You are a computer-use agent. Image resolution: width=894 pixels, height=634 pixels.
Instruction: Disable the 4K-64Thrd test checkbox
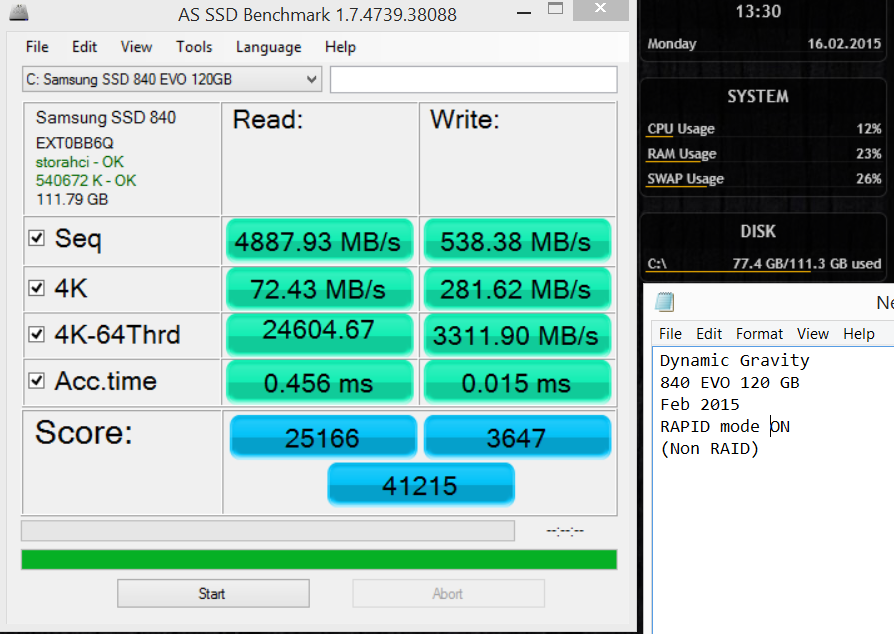pyautogui.click(x=37, y=334)
